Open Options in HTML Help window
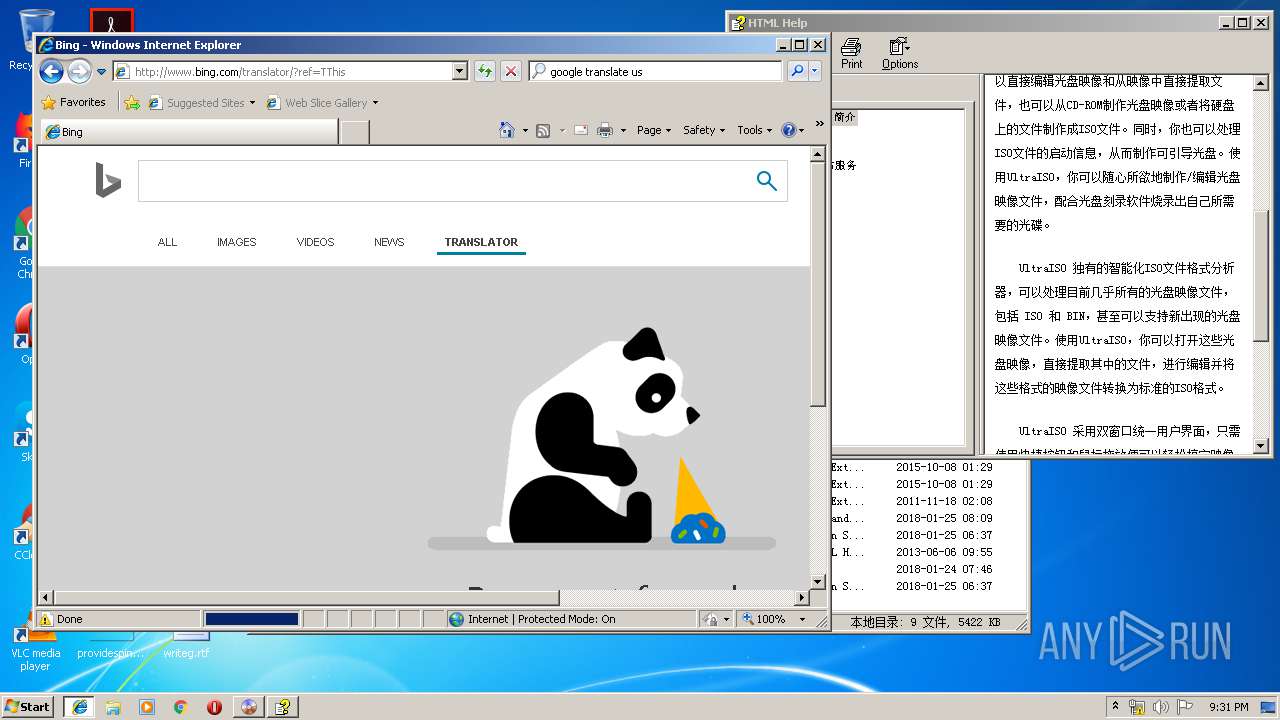1280x720 pixels. (900, 54)
